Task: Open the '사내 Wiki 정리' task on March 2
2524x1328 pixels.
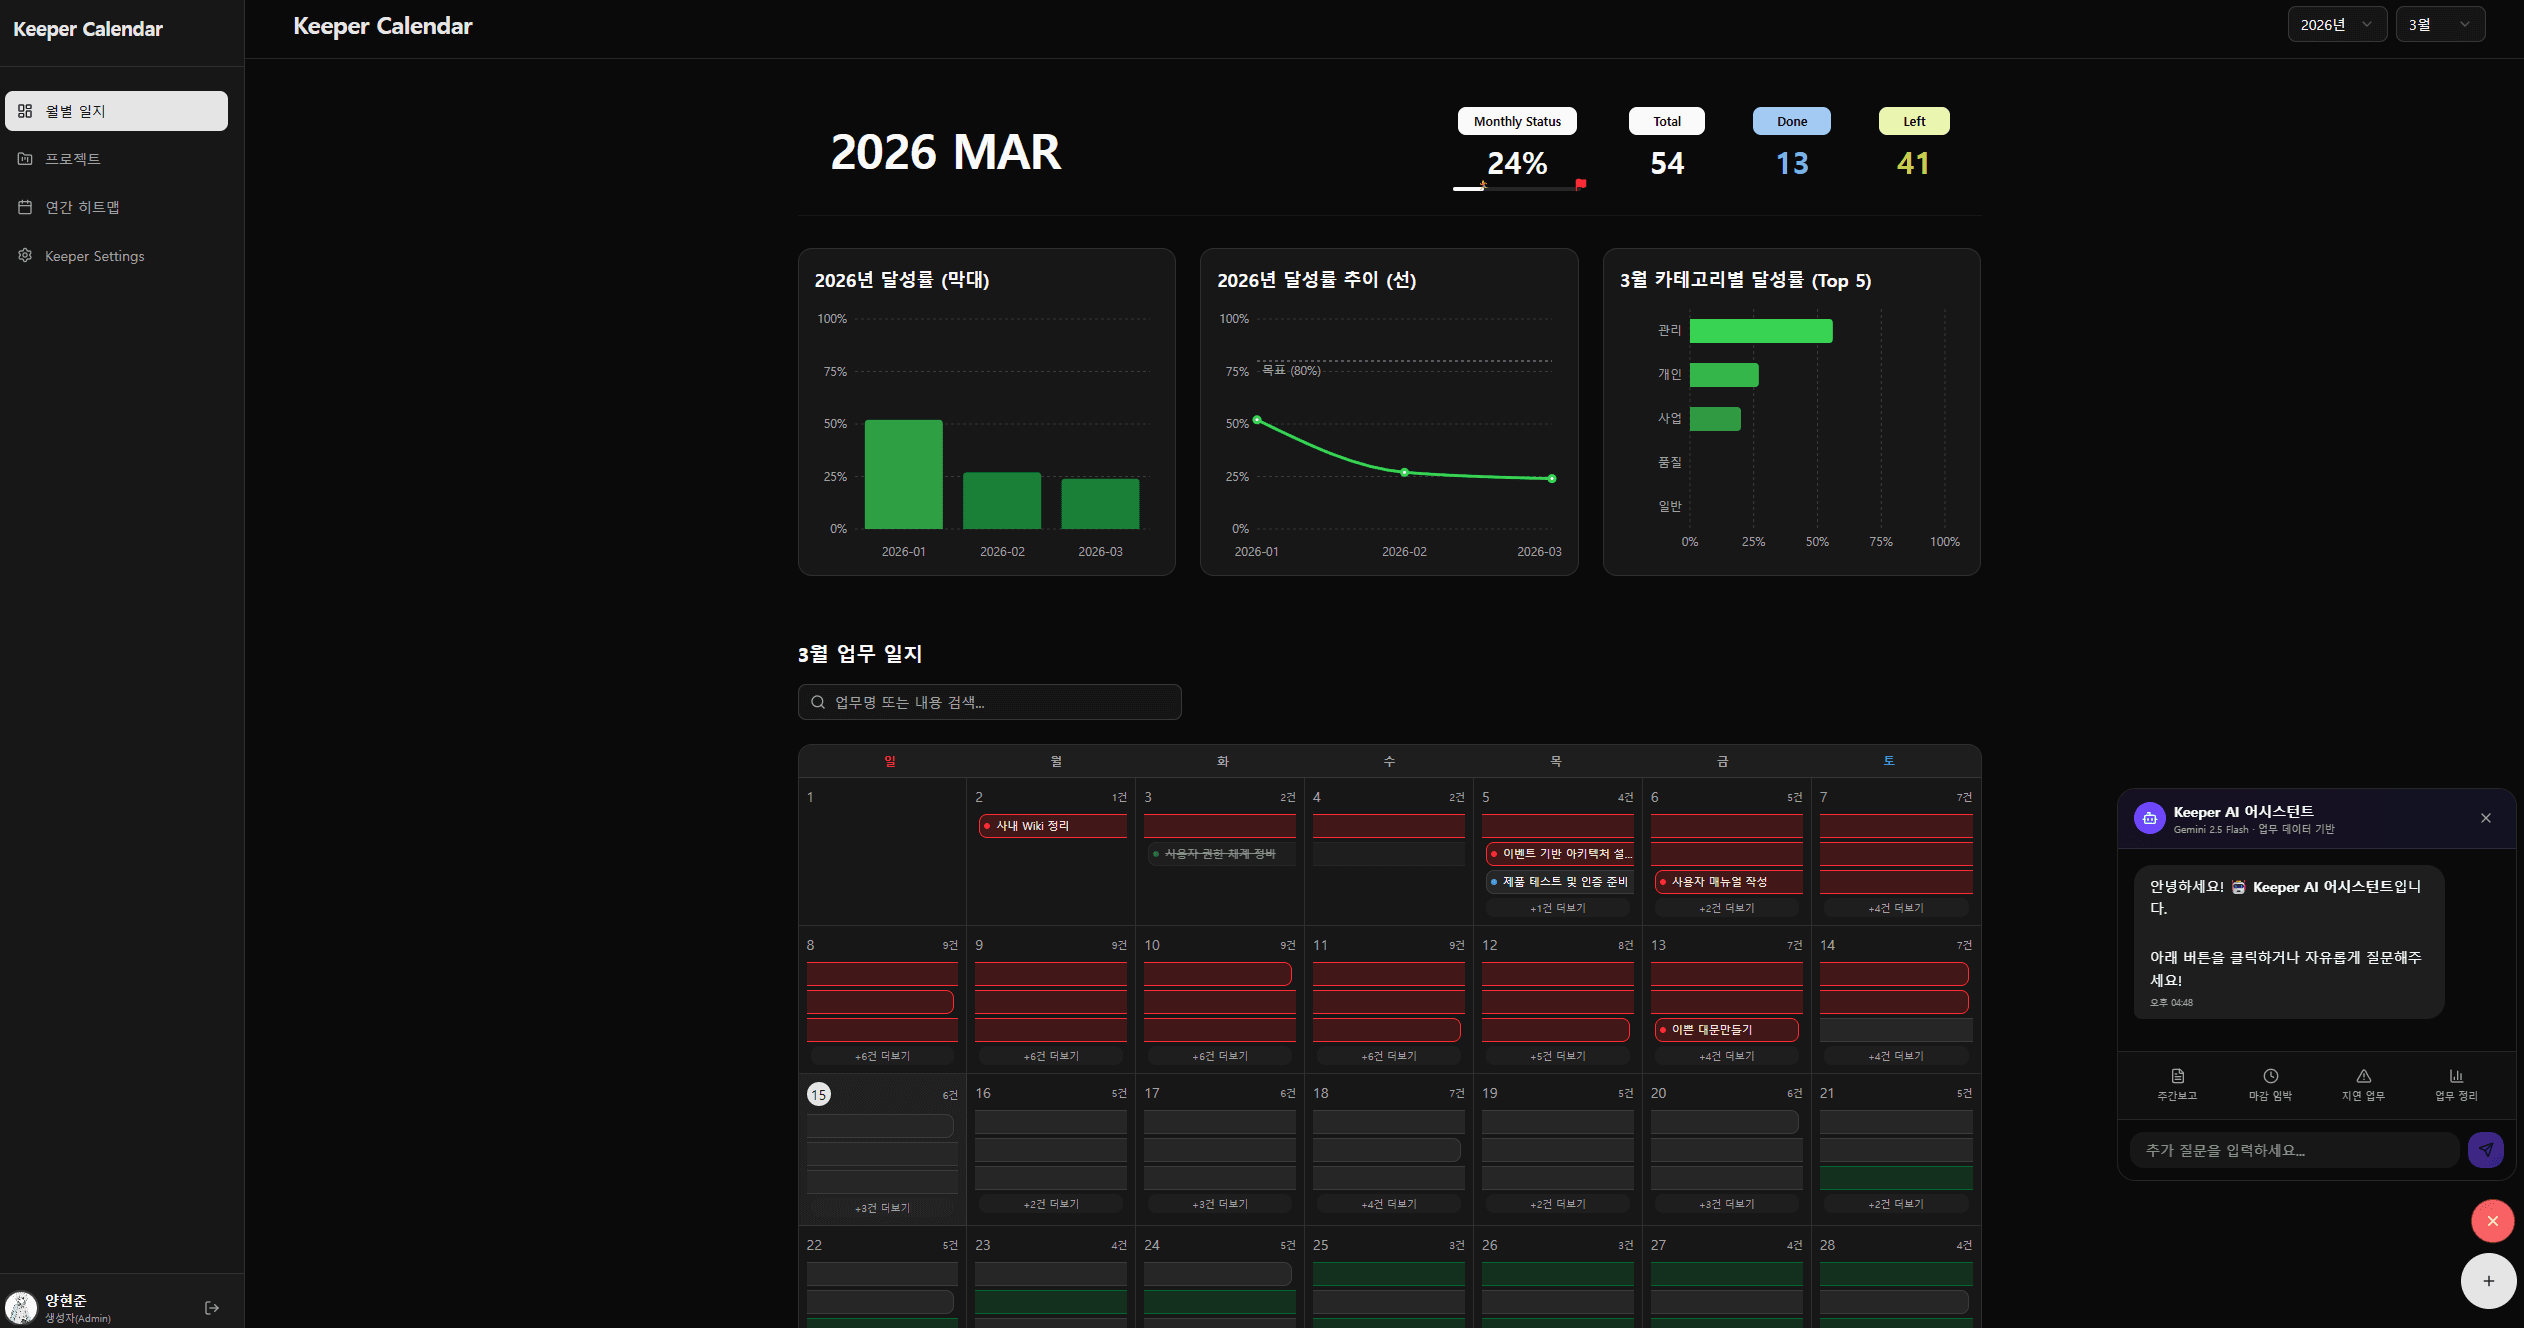Action: (x=1051, y=826)
